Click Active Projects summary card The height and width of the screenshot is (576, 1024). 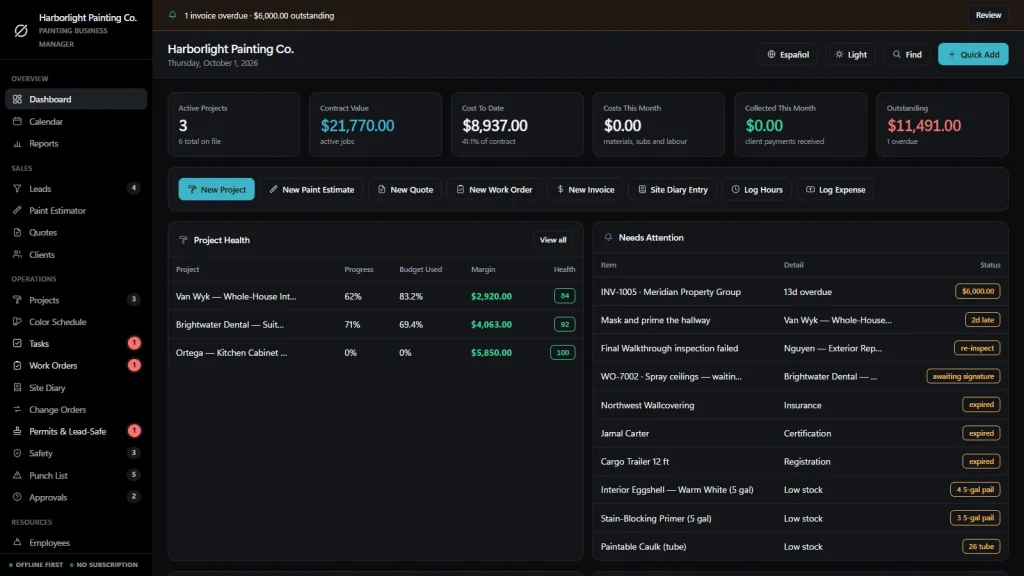click(x=233, y=124)
